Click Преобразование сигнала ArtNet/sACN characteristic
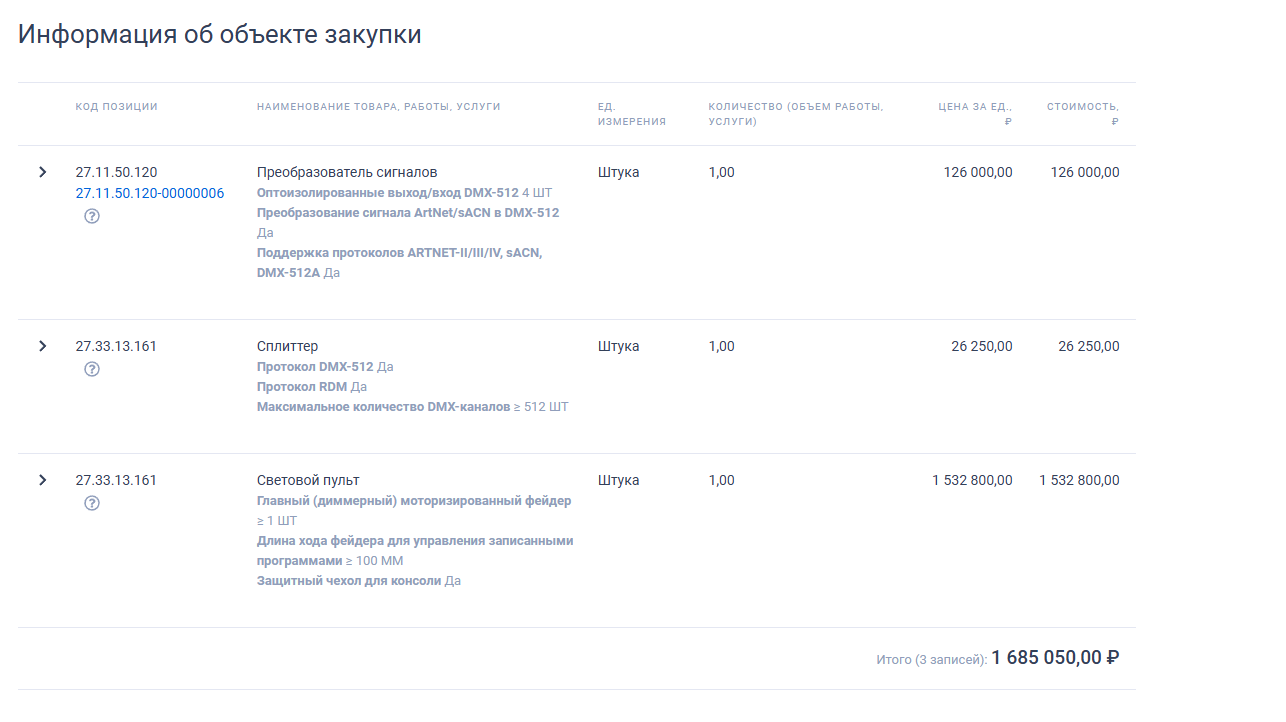 [x=408, y=213]
